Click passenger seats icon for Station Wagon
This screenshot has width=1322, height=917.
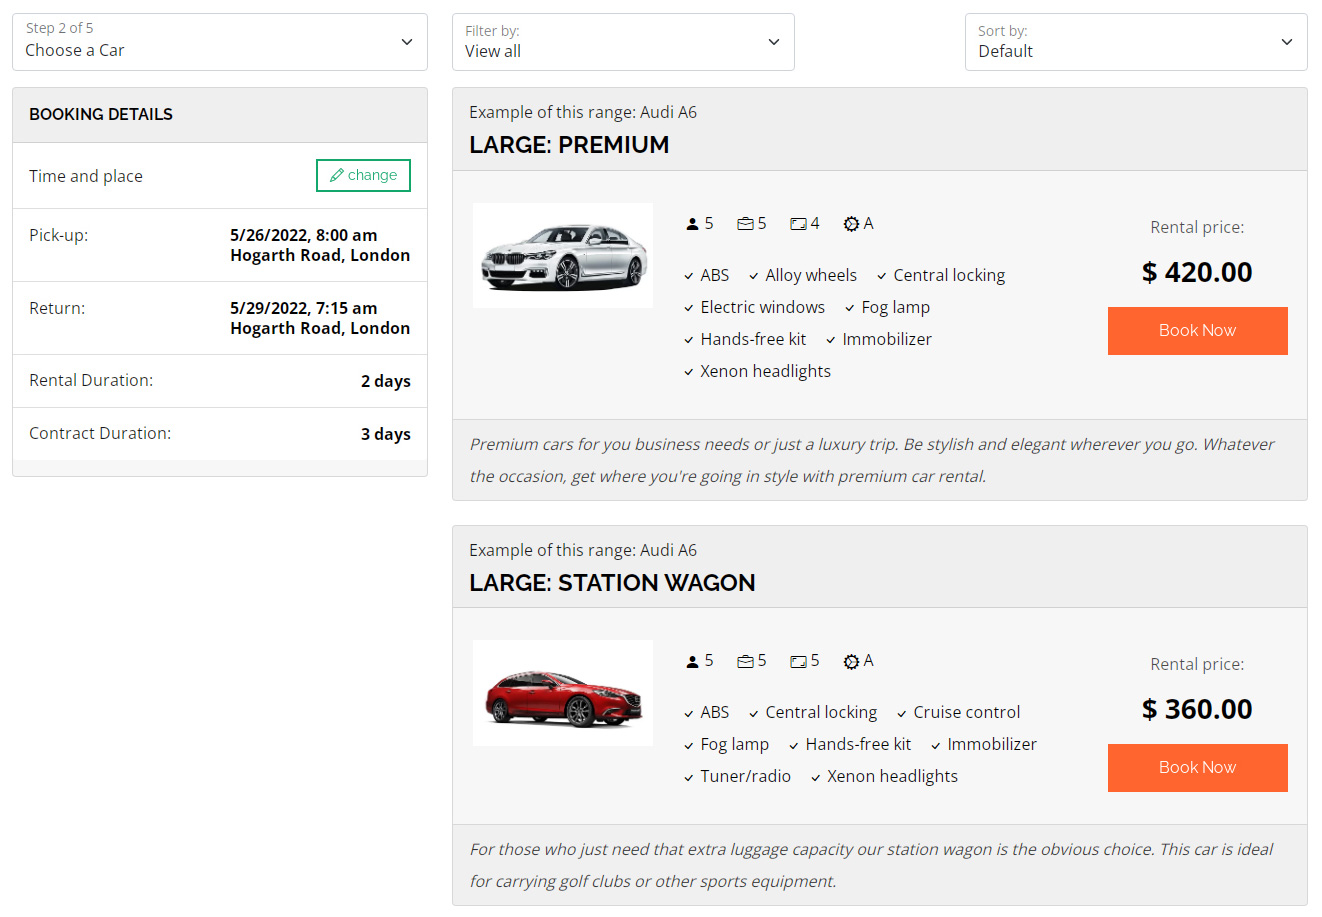[692, 661]
